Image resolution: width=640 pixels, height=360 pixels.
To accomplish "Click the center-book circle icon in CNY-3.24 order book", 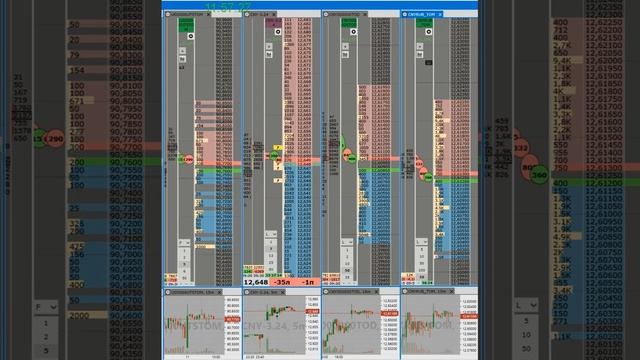I will (278, 31).
